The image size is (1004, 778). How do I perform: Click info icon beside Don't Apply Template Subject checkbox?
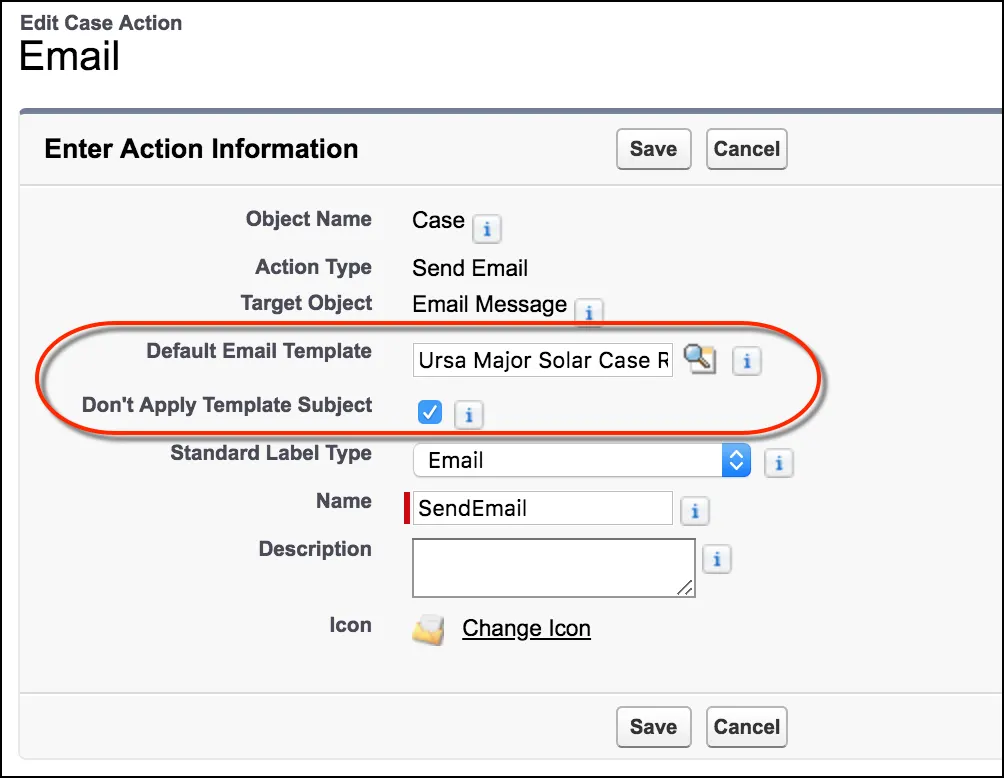pyautogui.click(x=468, y=415)
